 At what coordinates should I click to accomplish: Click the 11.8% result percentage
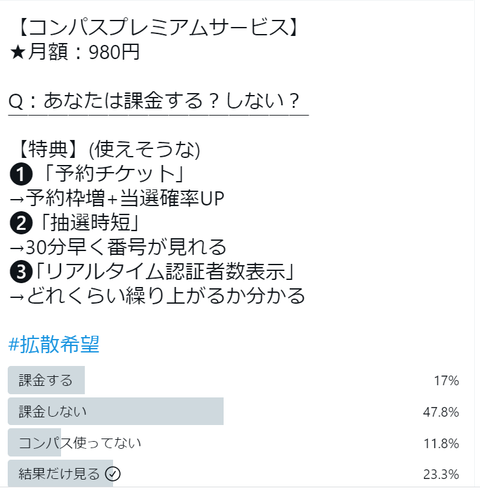[441, 444]
